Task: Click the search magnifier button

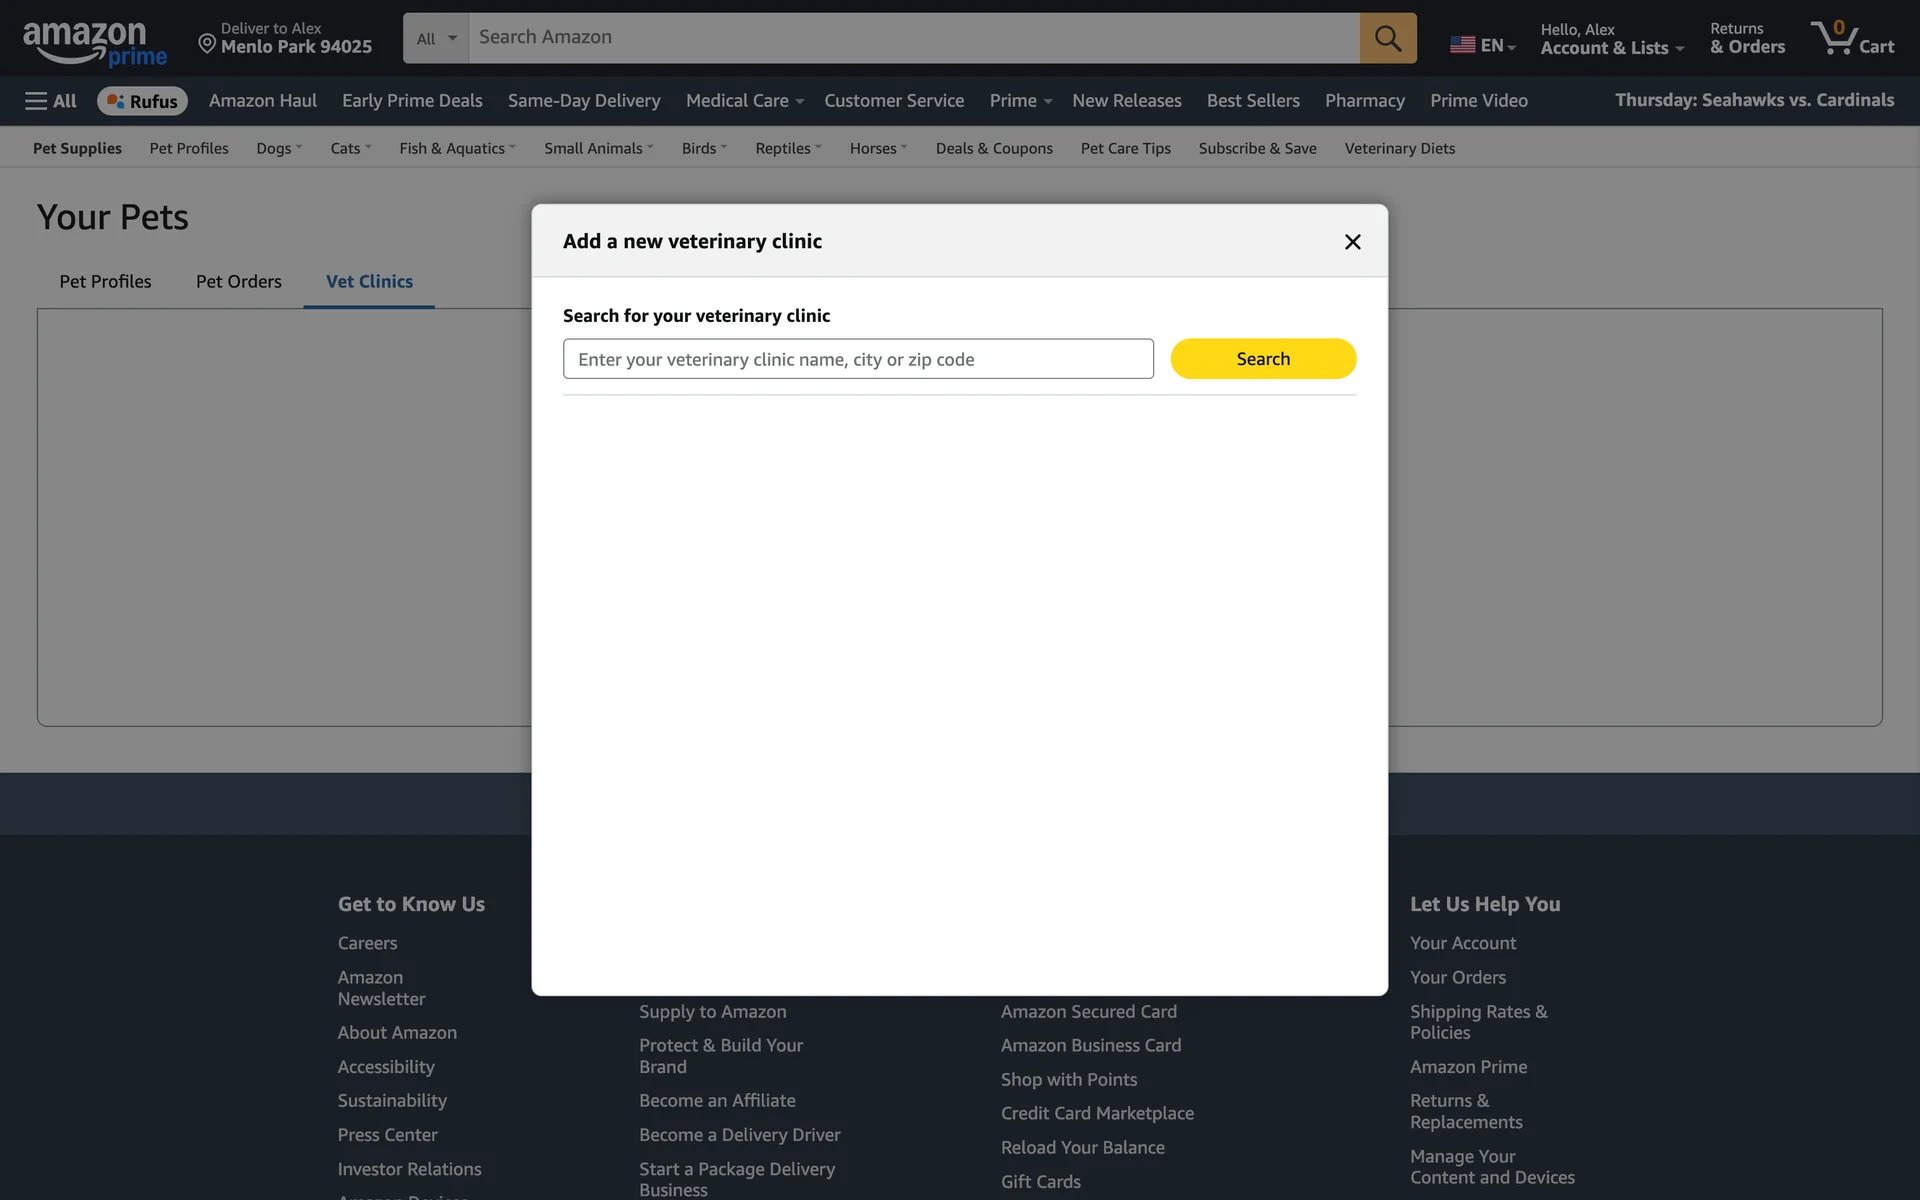Action: [1387, 38]
